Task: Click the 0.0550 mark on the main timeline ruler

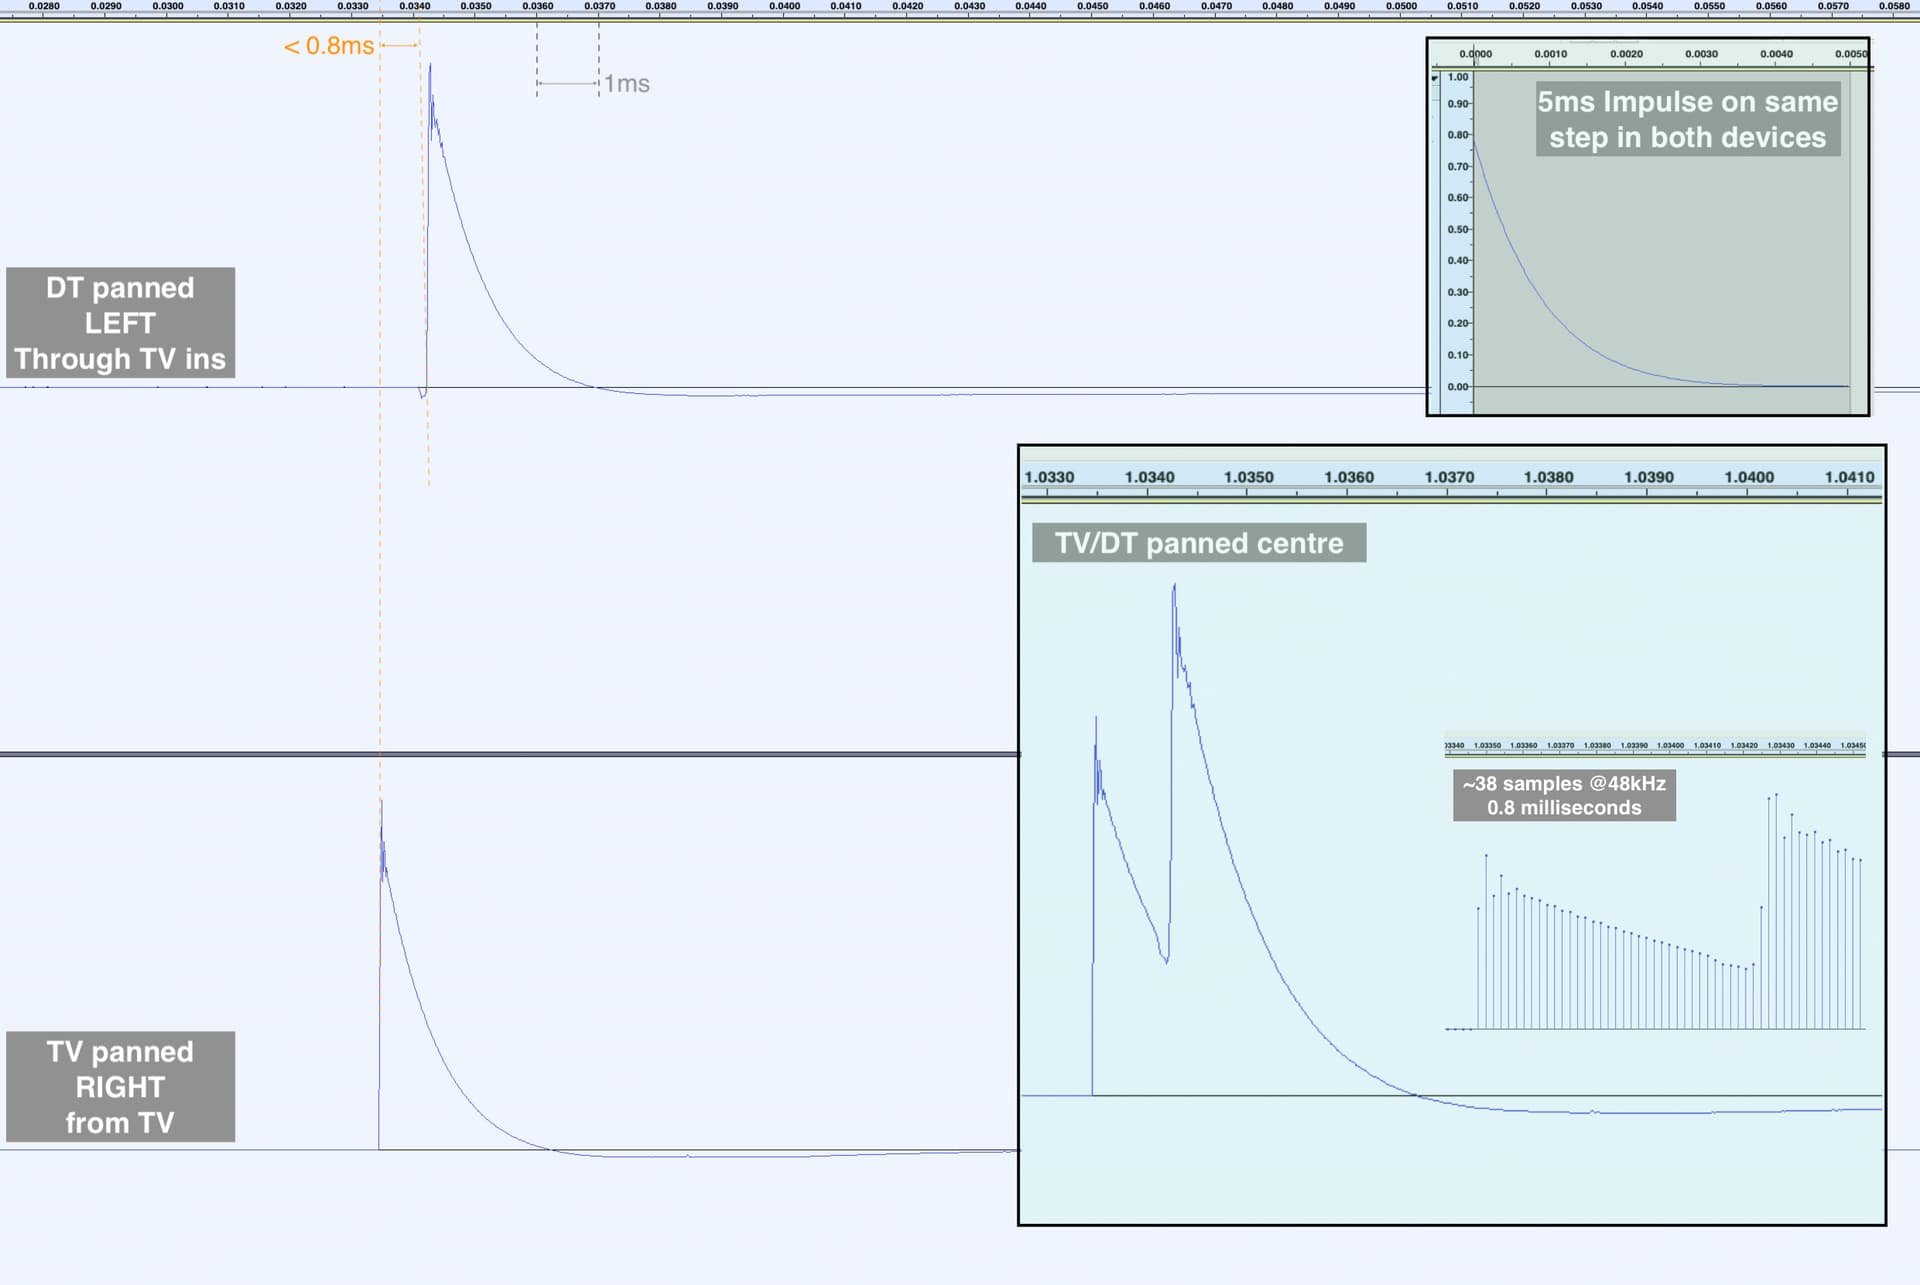Action: click(x=1710, y=6)
